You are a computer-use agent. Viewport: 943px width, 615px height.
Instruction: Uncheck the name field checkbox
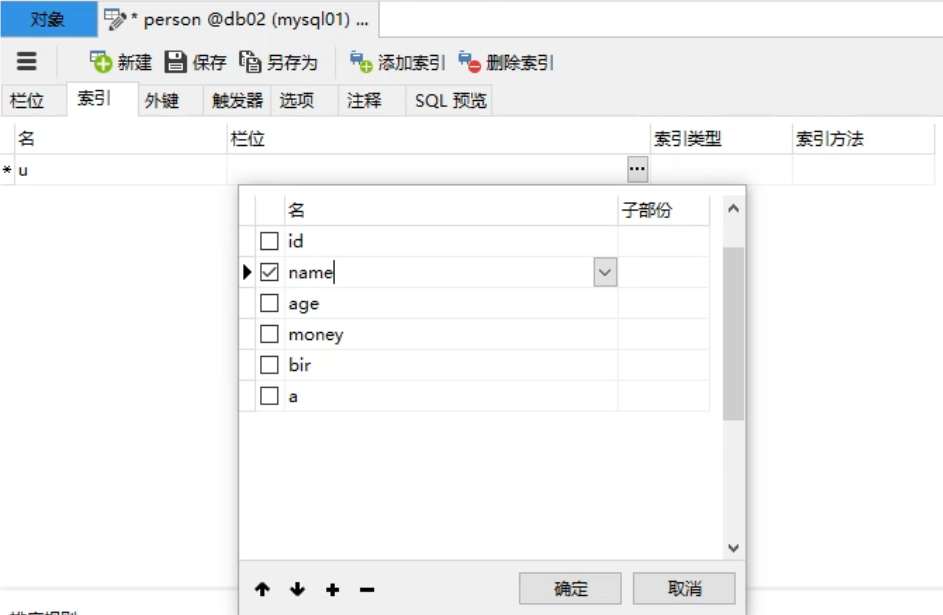pyautogui.click(x=268, y=271)
